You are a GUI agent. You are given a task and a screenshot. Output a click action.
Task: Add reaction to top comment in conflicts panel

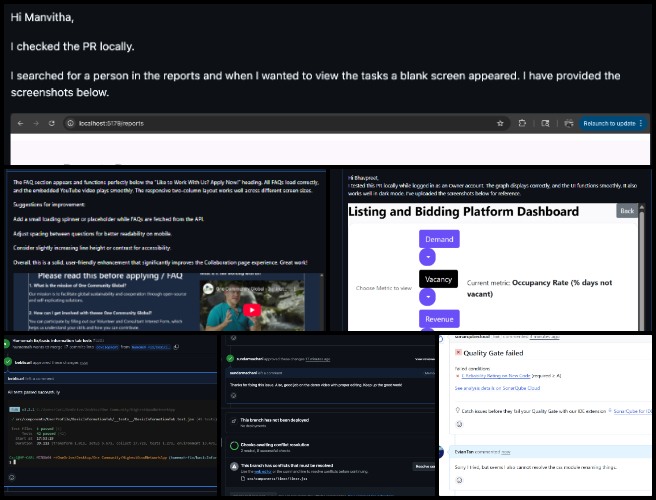[233, 338]
